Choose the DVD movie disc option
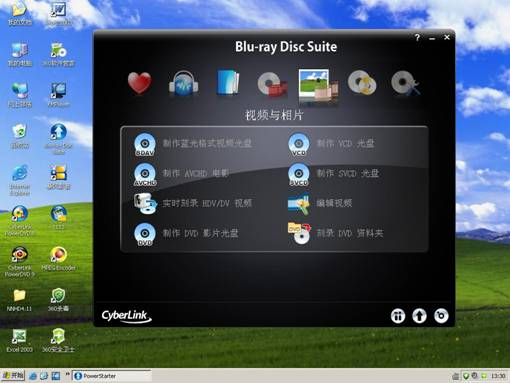 click(186, 234)
